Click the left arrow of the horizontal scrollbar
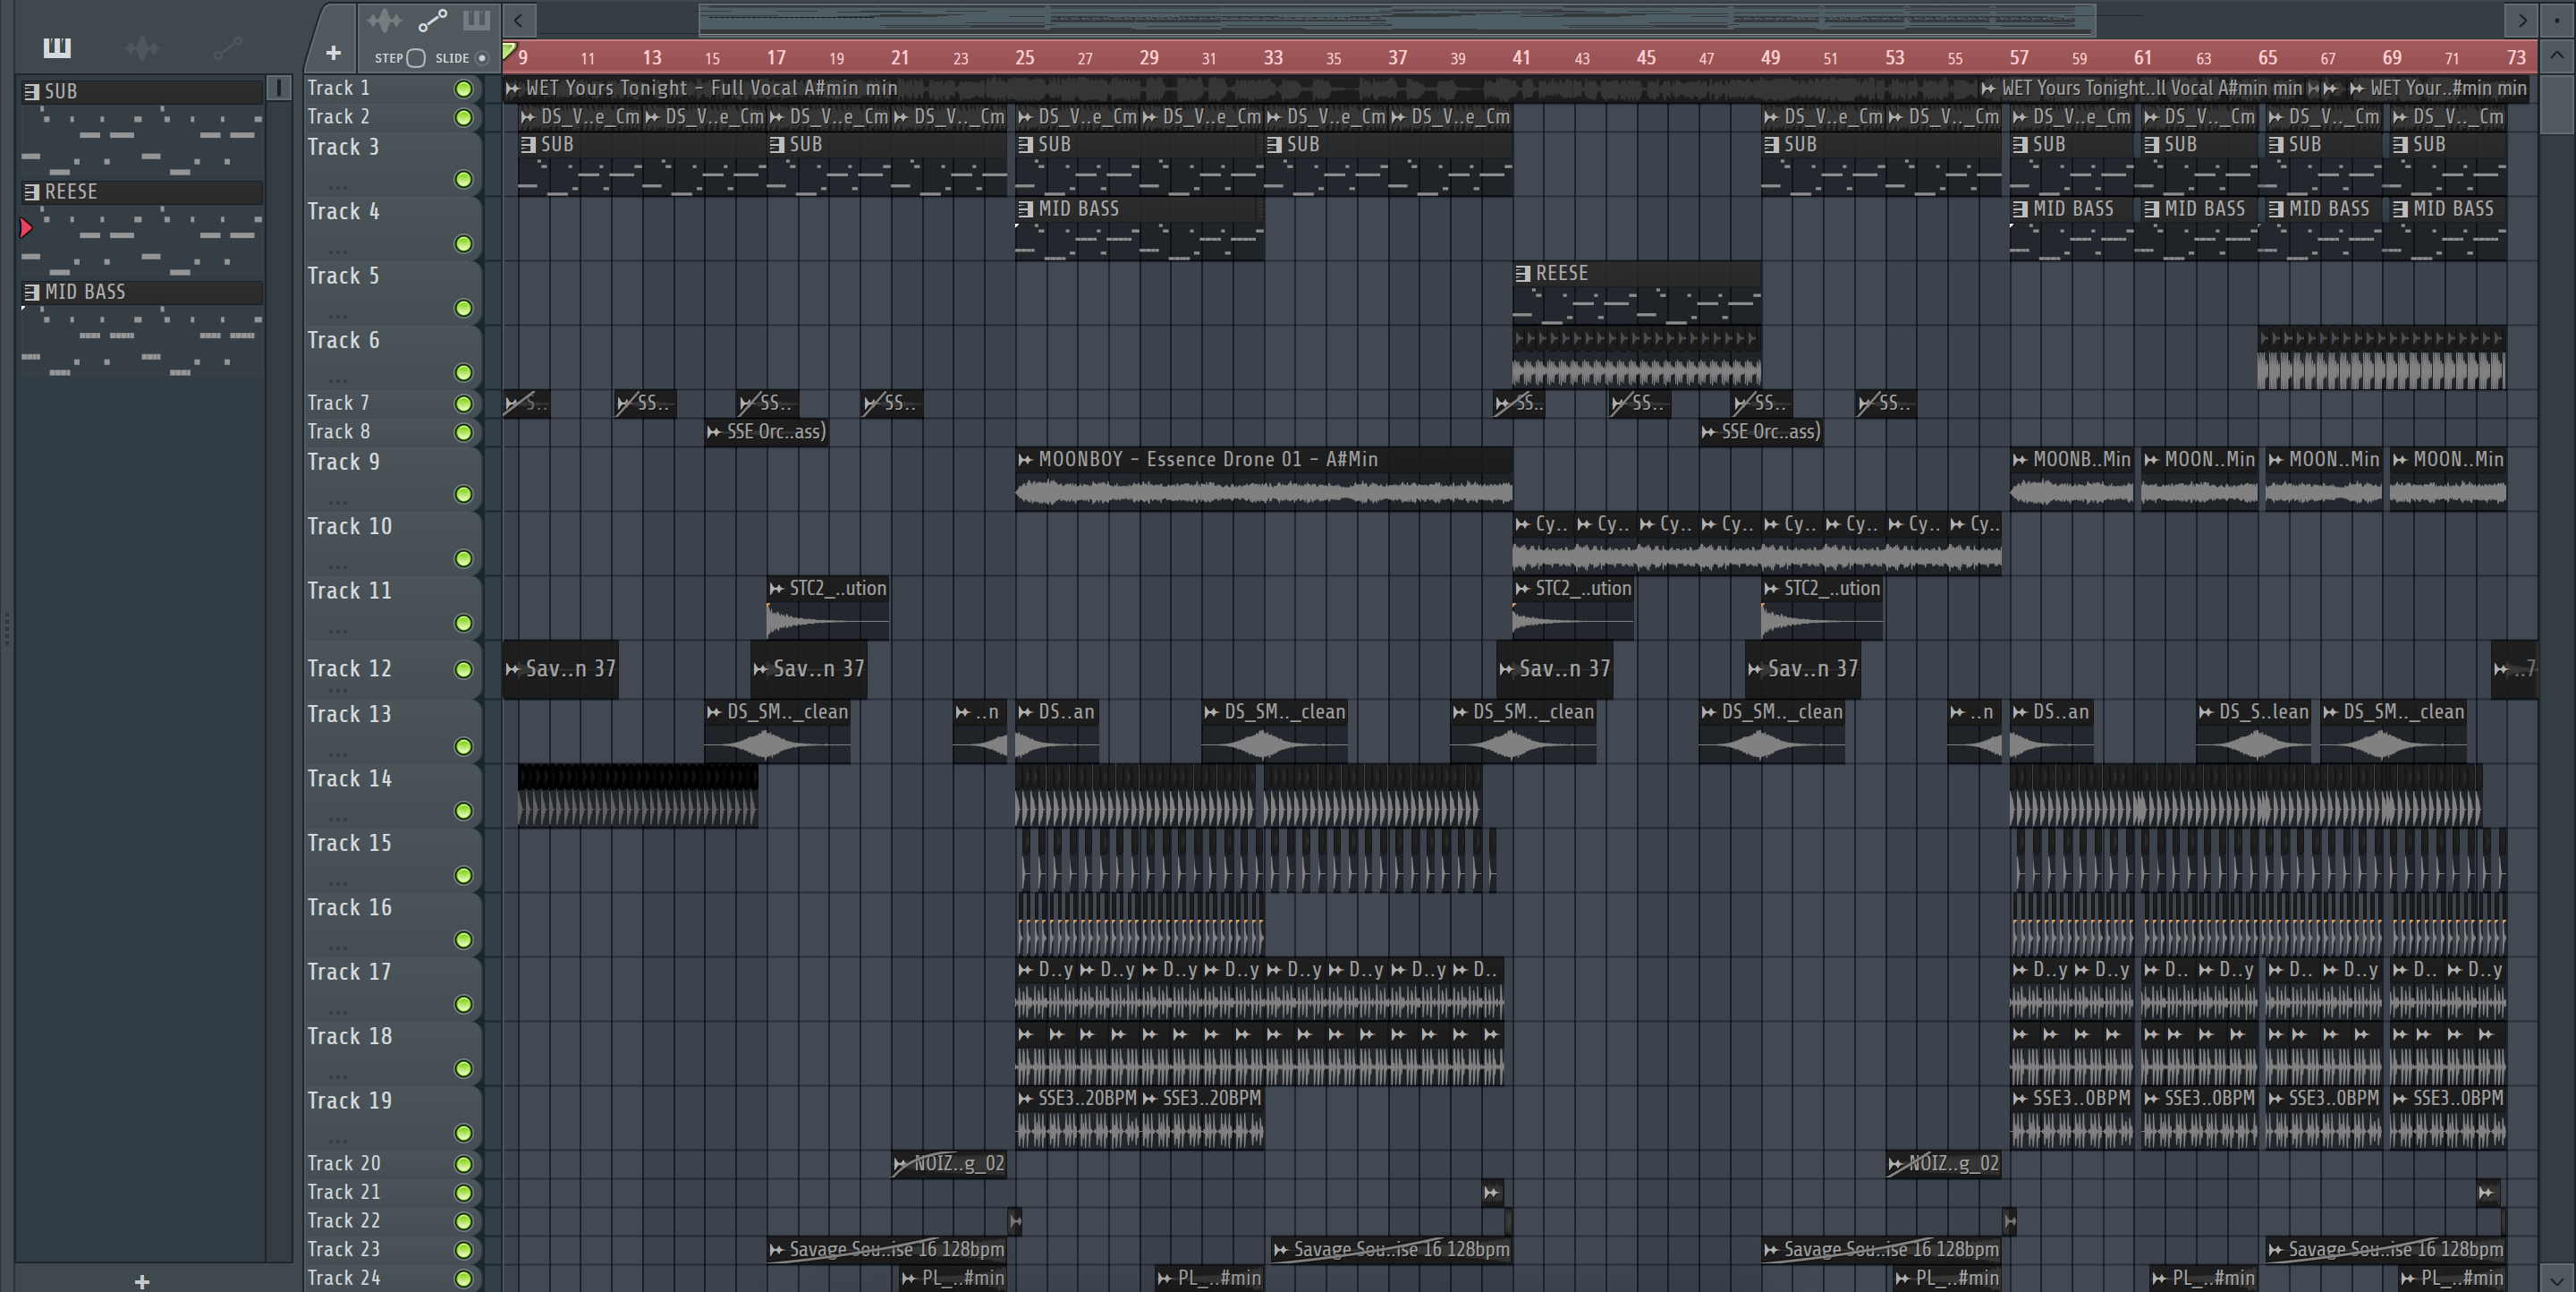Image resolution: width=2576 pixels, height=1292 pixels. coord(518,19)
